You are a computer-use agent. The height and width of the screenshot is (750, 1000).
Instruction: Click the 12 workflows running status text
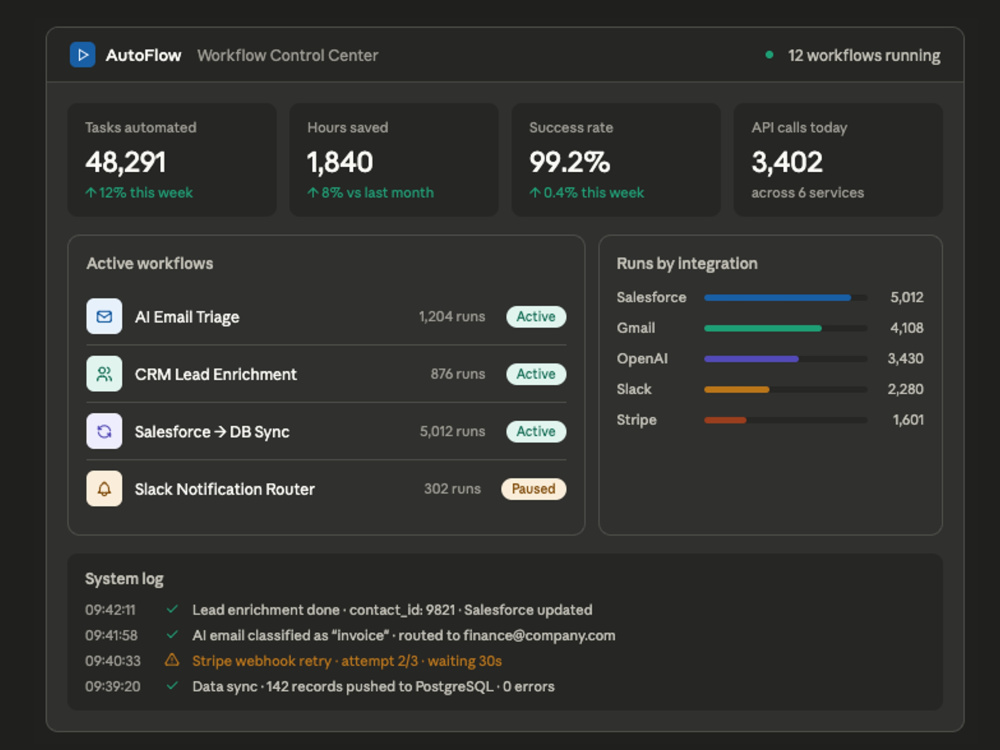coord(864,55)
